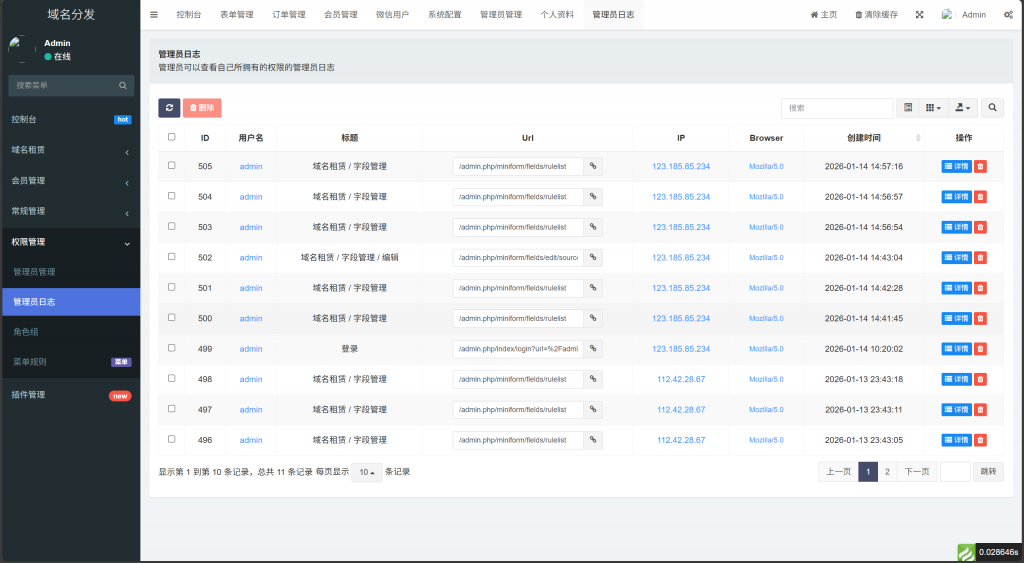The width and height of the screenshot is (1024, 563).
Task: Delete log row 505 with the red trash icon
Action: [980, 167]
